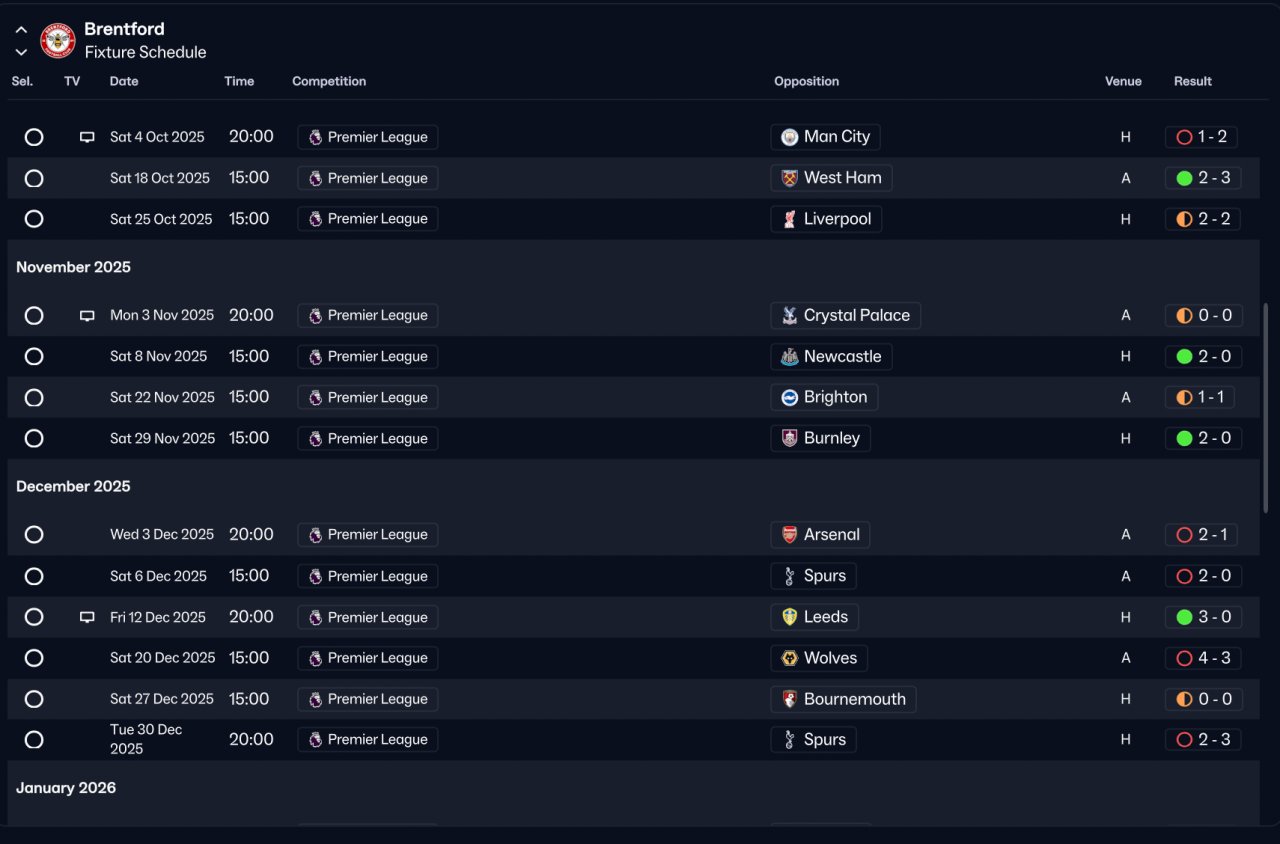Click the Premier League logo in the Arsenal row
Screen dimensions: 1280x844
[x=315, y=535]
